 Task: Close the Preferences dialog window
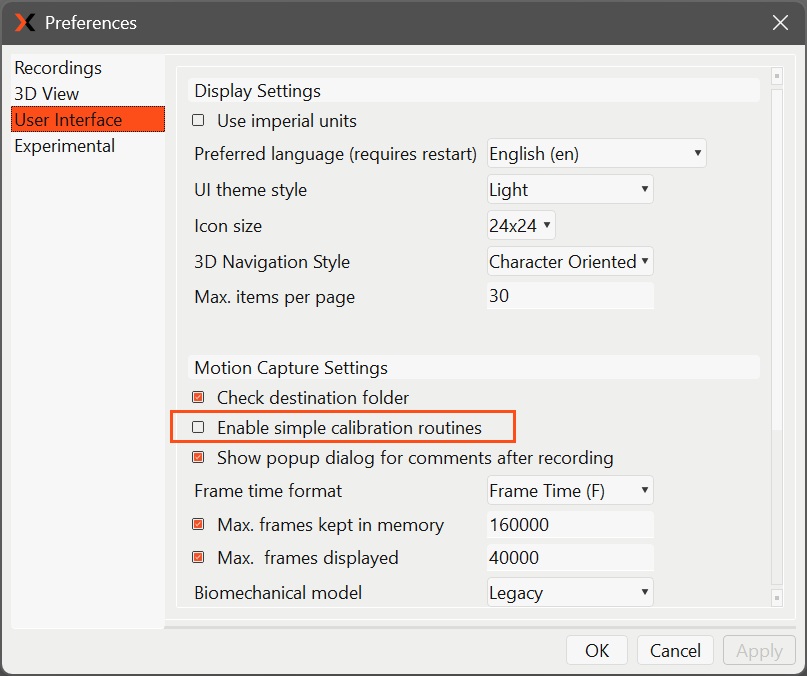coord(781,22)
